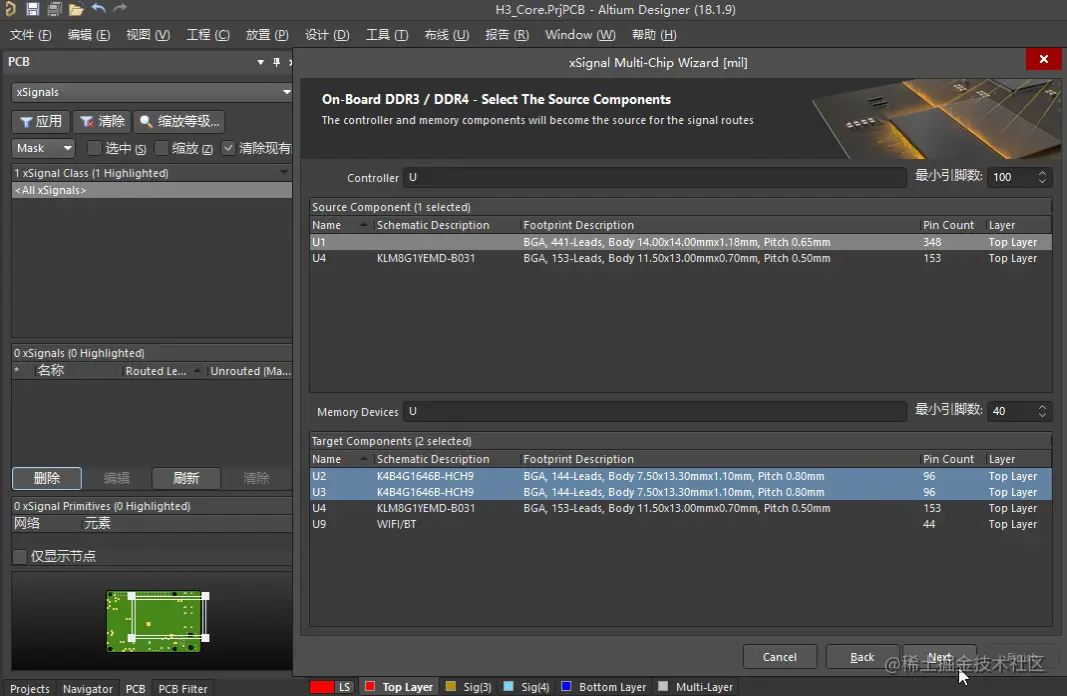Open the 放置 (P) menu

(267, 35)
